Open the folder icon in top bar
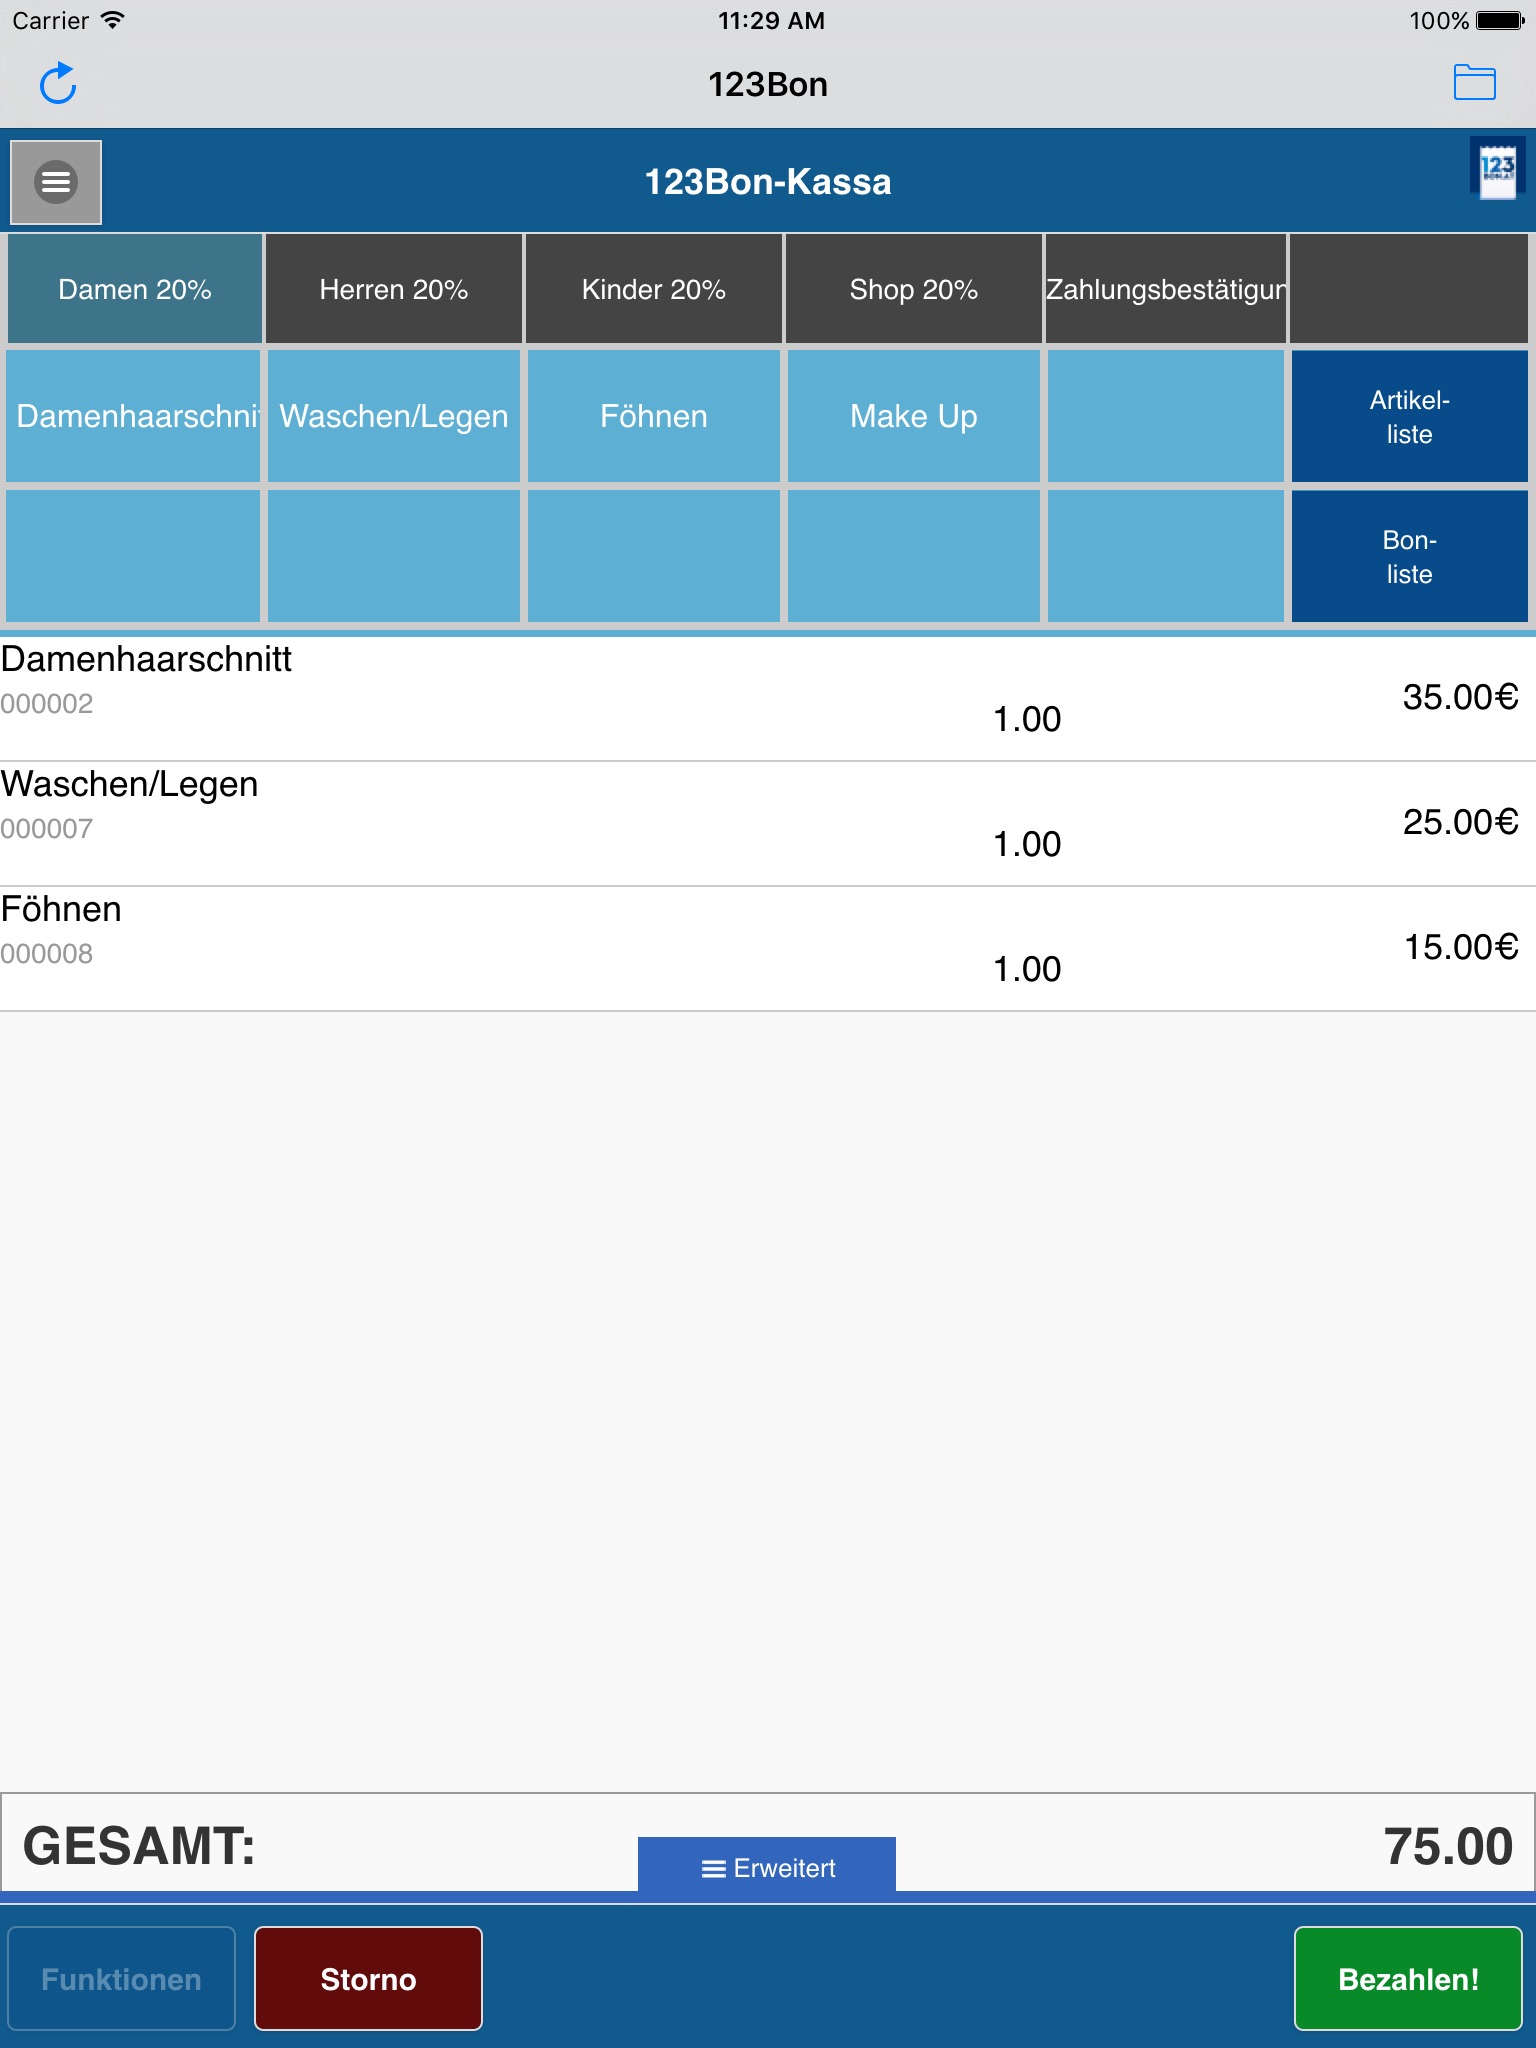Image resolution: width=1536 pixels, height=2048 pixels. click(1474, 83)
